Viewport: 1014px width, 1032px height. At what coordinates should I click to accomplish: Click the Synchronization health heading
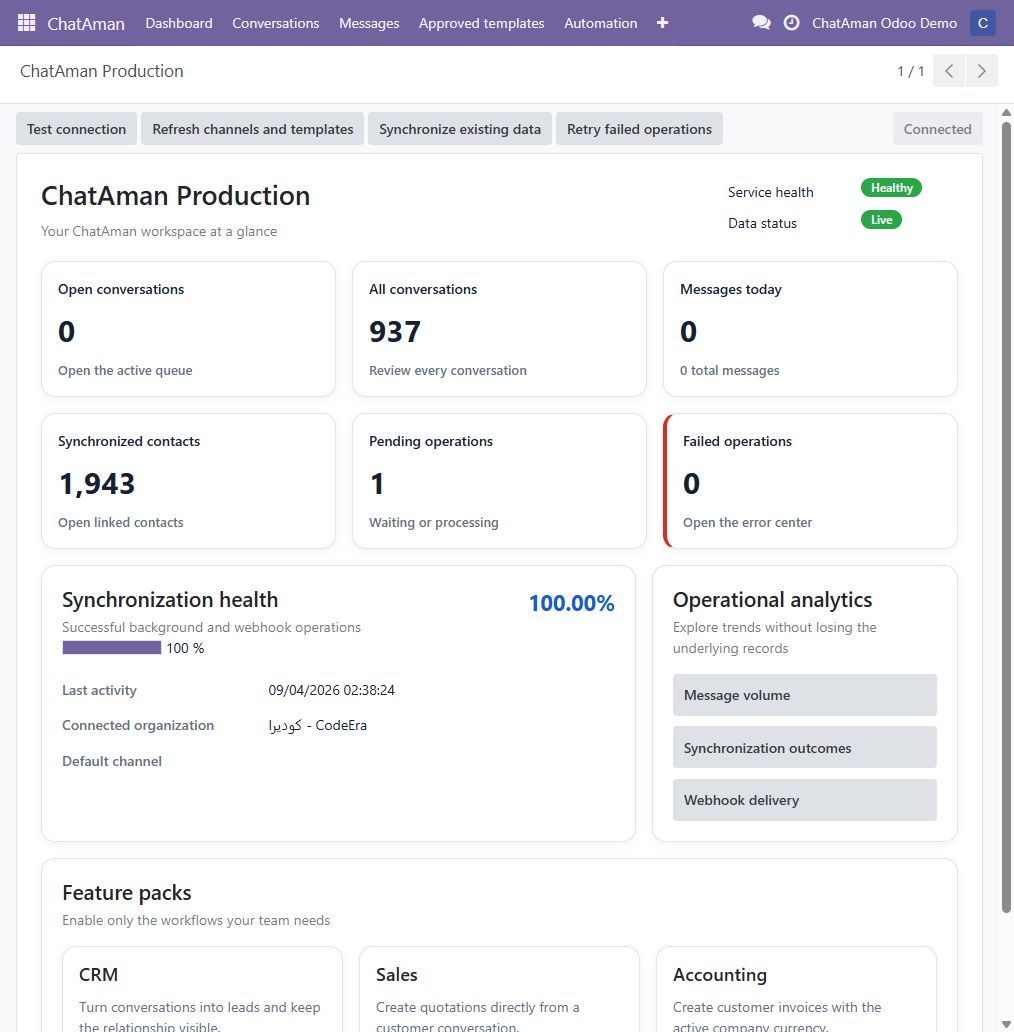click(170, 600)
